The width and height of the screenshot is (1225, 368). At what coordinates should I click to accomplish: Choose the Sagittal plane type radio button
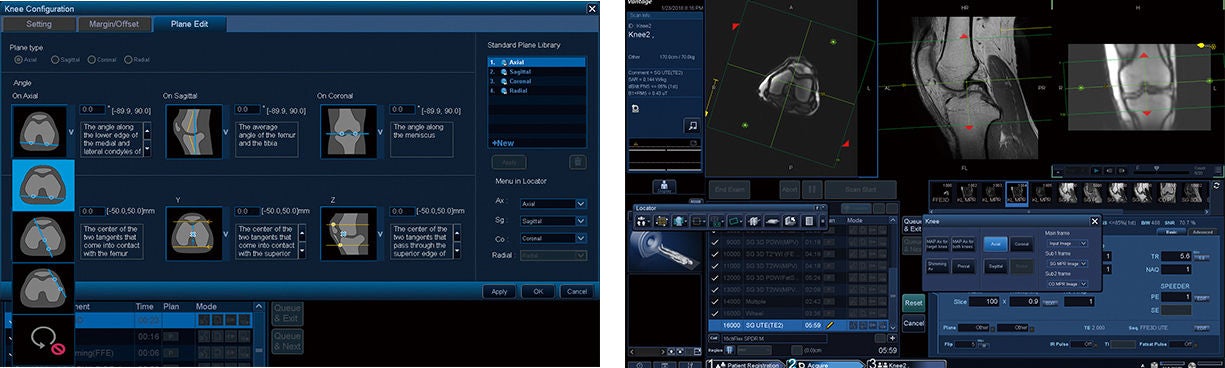tap(56, 61)
